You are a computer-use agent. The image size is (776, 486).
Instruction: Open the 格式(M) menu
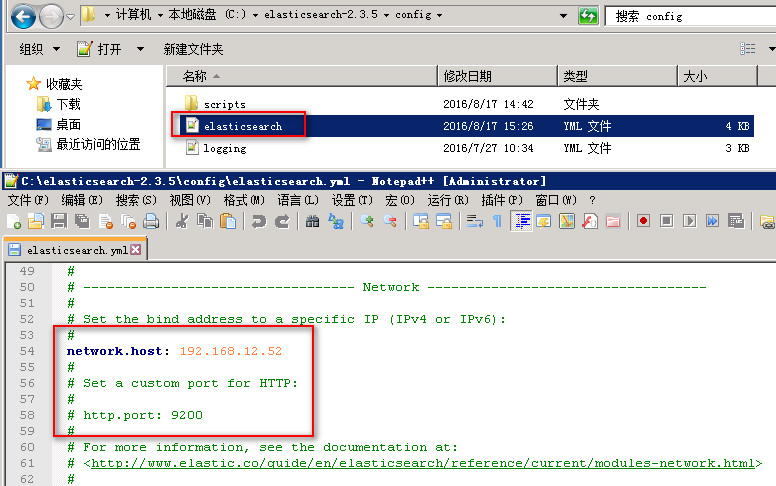pos(244,200)
